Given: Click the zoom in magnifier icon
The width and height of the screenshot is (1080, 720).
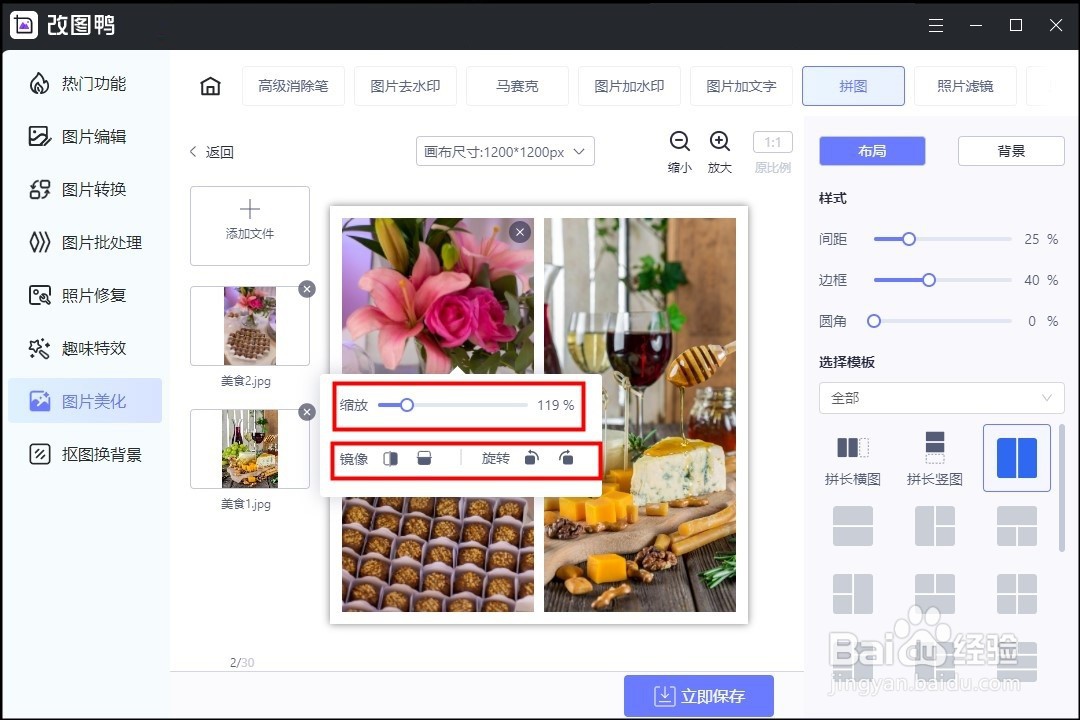Looking at the screenshot, I should pos(721,141).
